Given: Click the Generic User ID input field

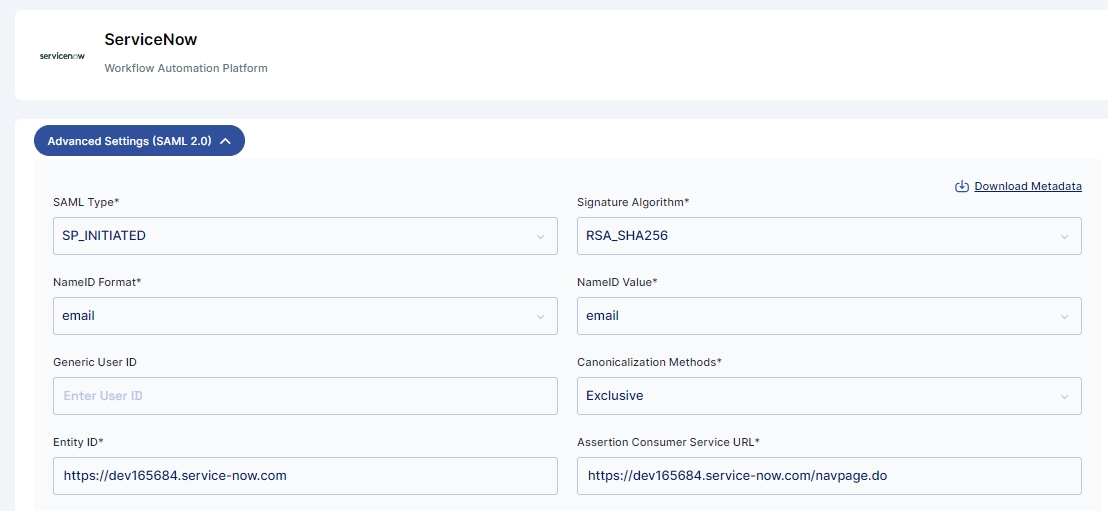Looking at the screenshot, I should (x=305, y=396).
